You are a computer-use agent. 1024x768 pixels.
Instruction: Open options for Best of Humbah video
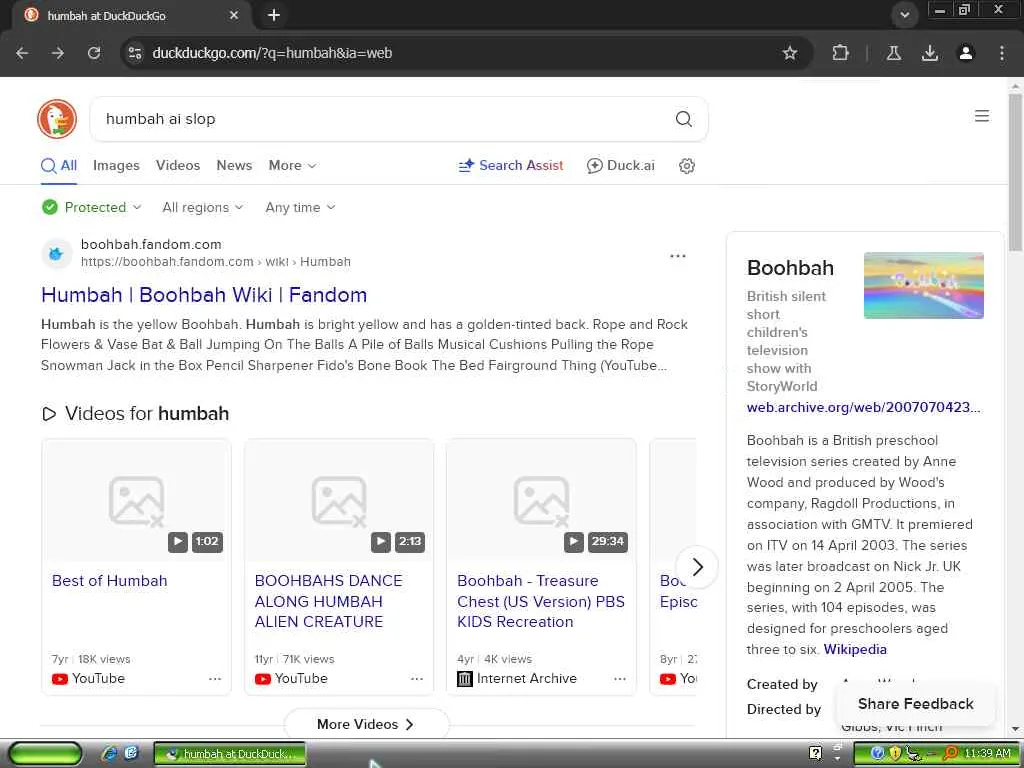[215, 679]
